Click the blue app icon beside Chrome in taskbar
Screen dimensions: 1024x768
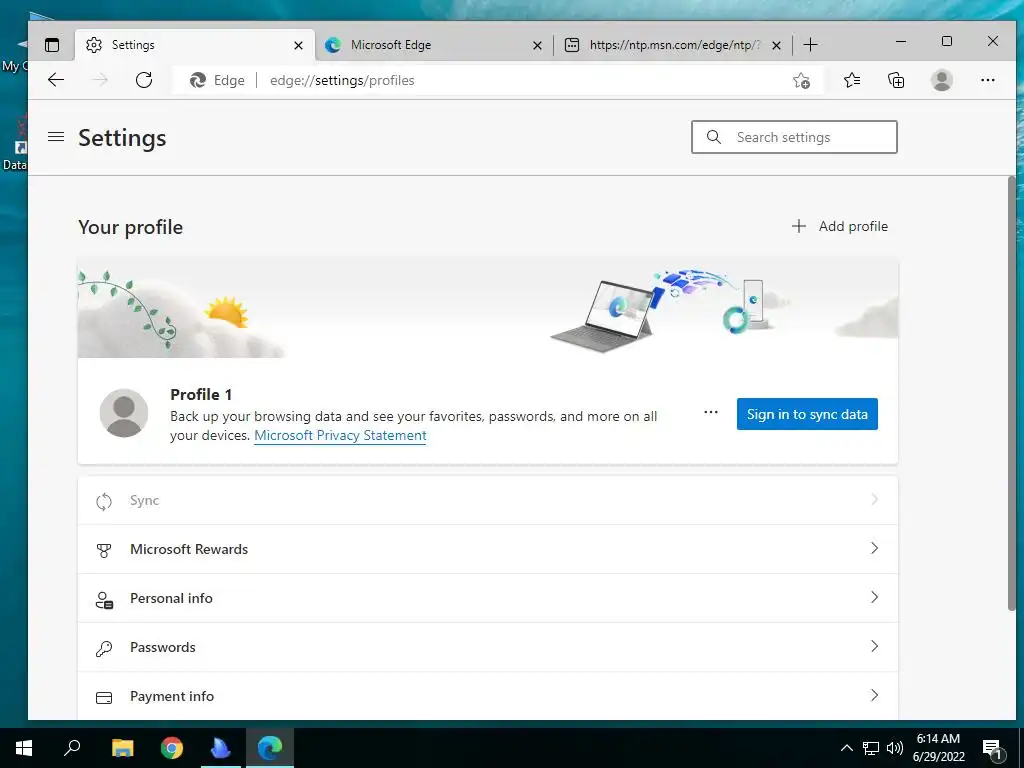(221, 748)
